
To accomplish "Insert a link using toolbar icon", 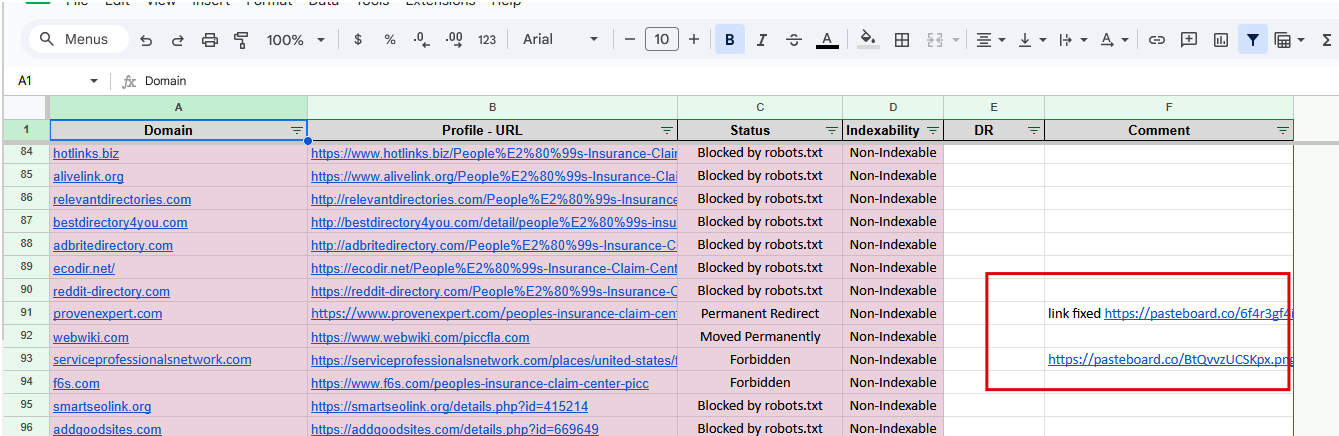I will click(1157, 40).
